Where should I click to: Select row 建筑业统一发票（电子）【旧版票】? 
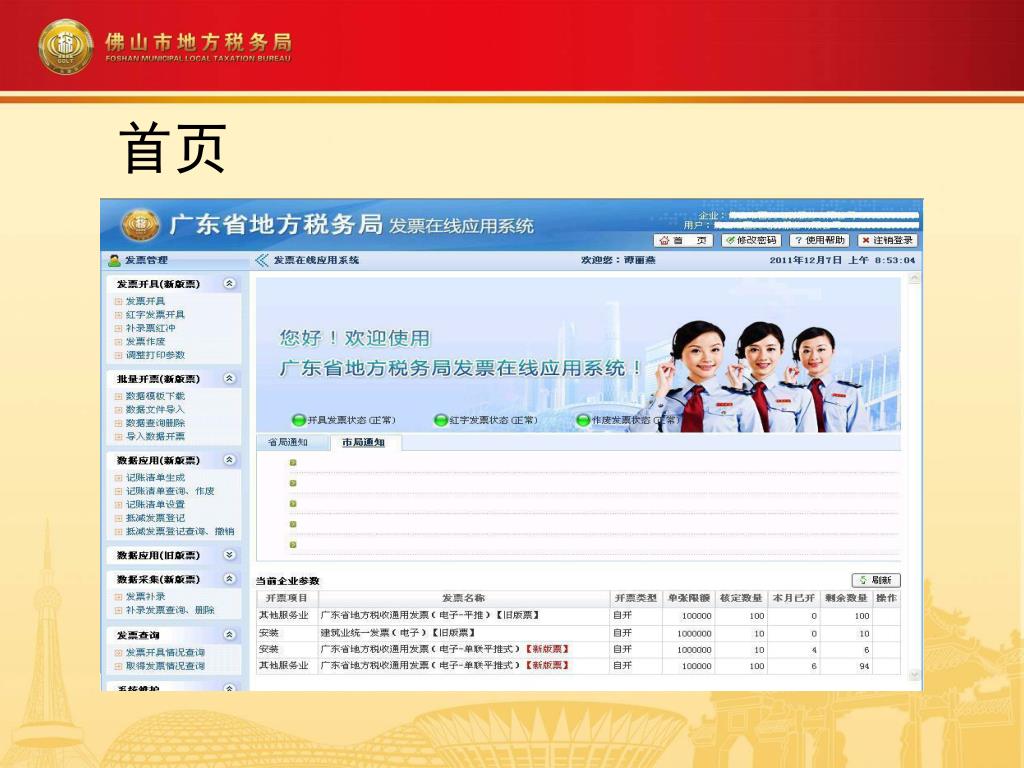pyautogui.click(x=578, y=633)
